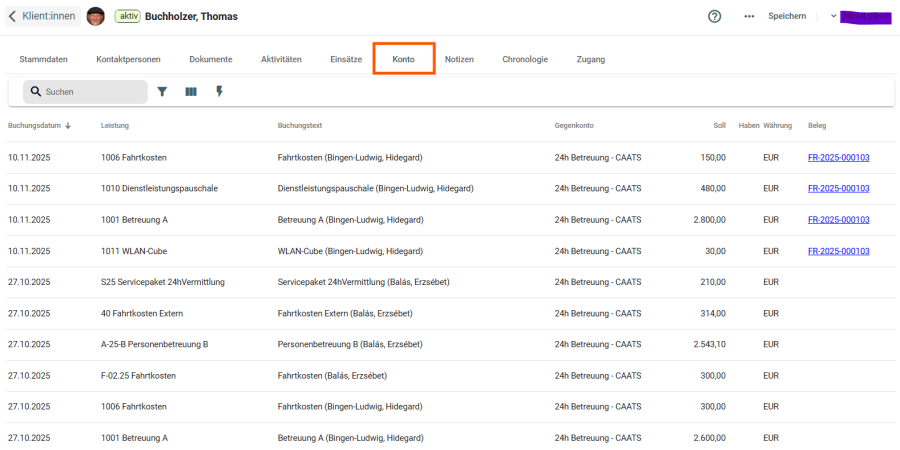Expand the user account dropdown chevron
The height and width of the screenshot is (450, 900).
tap(834, 16)
